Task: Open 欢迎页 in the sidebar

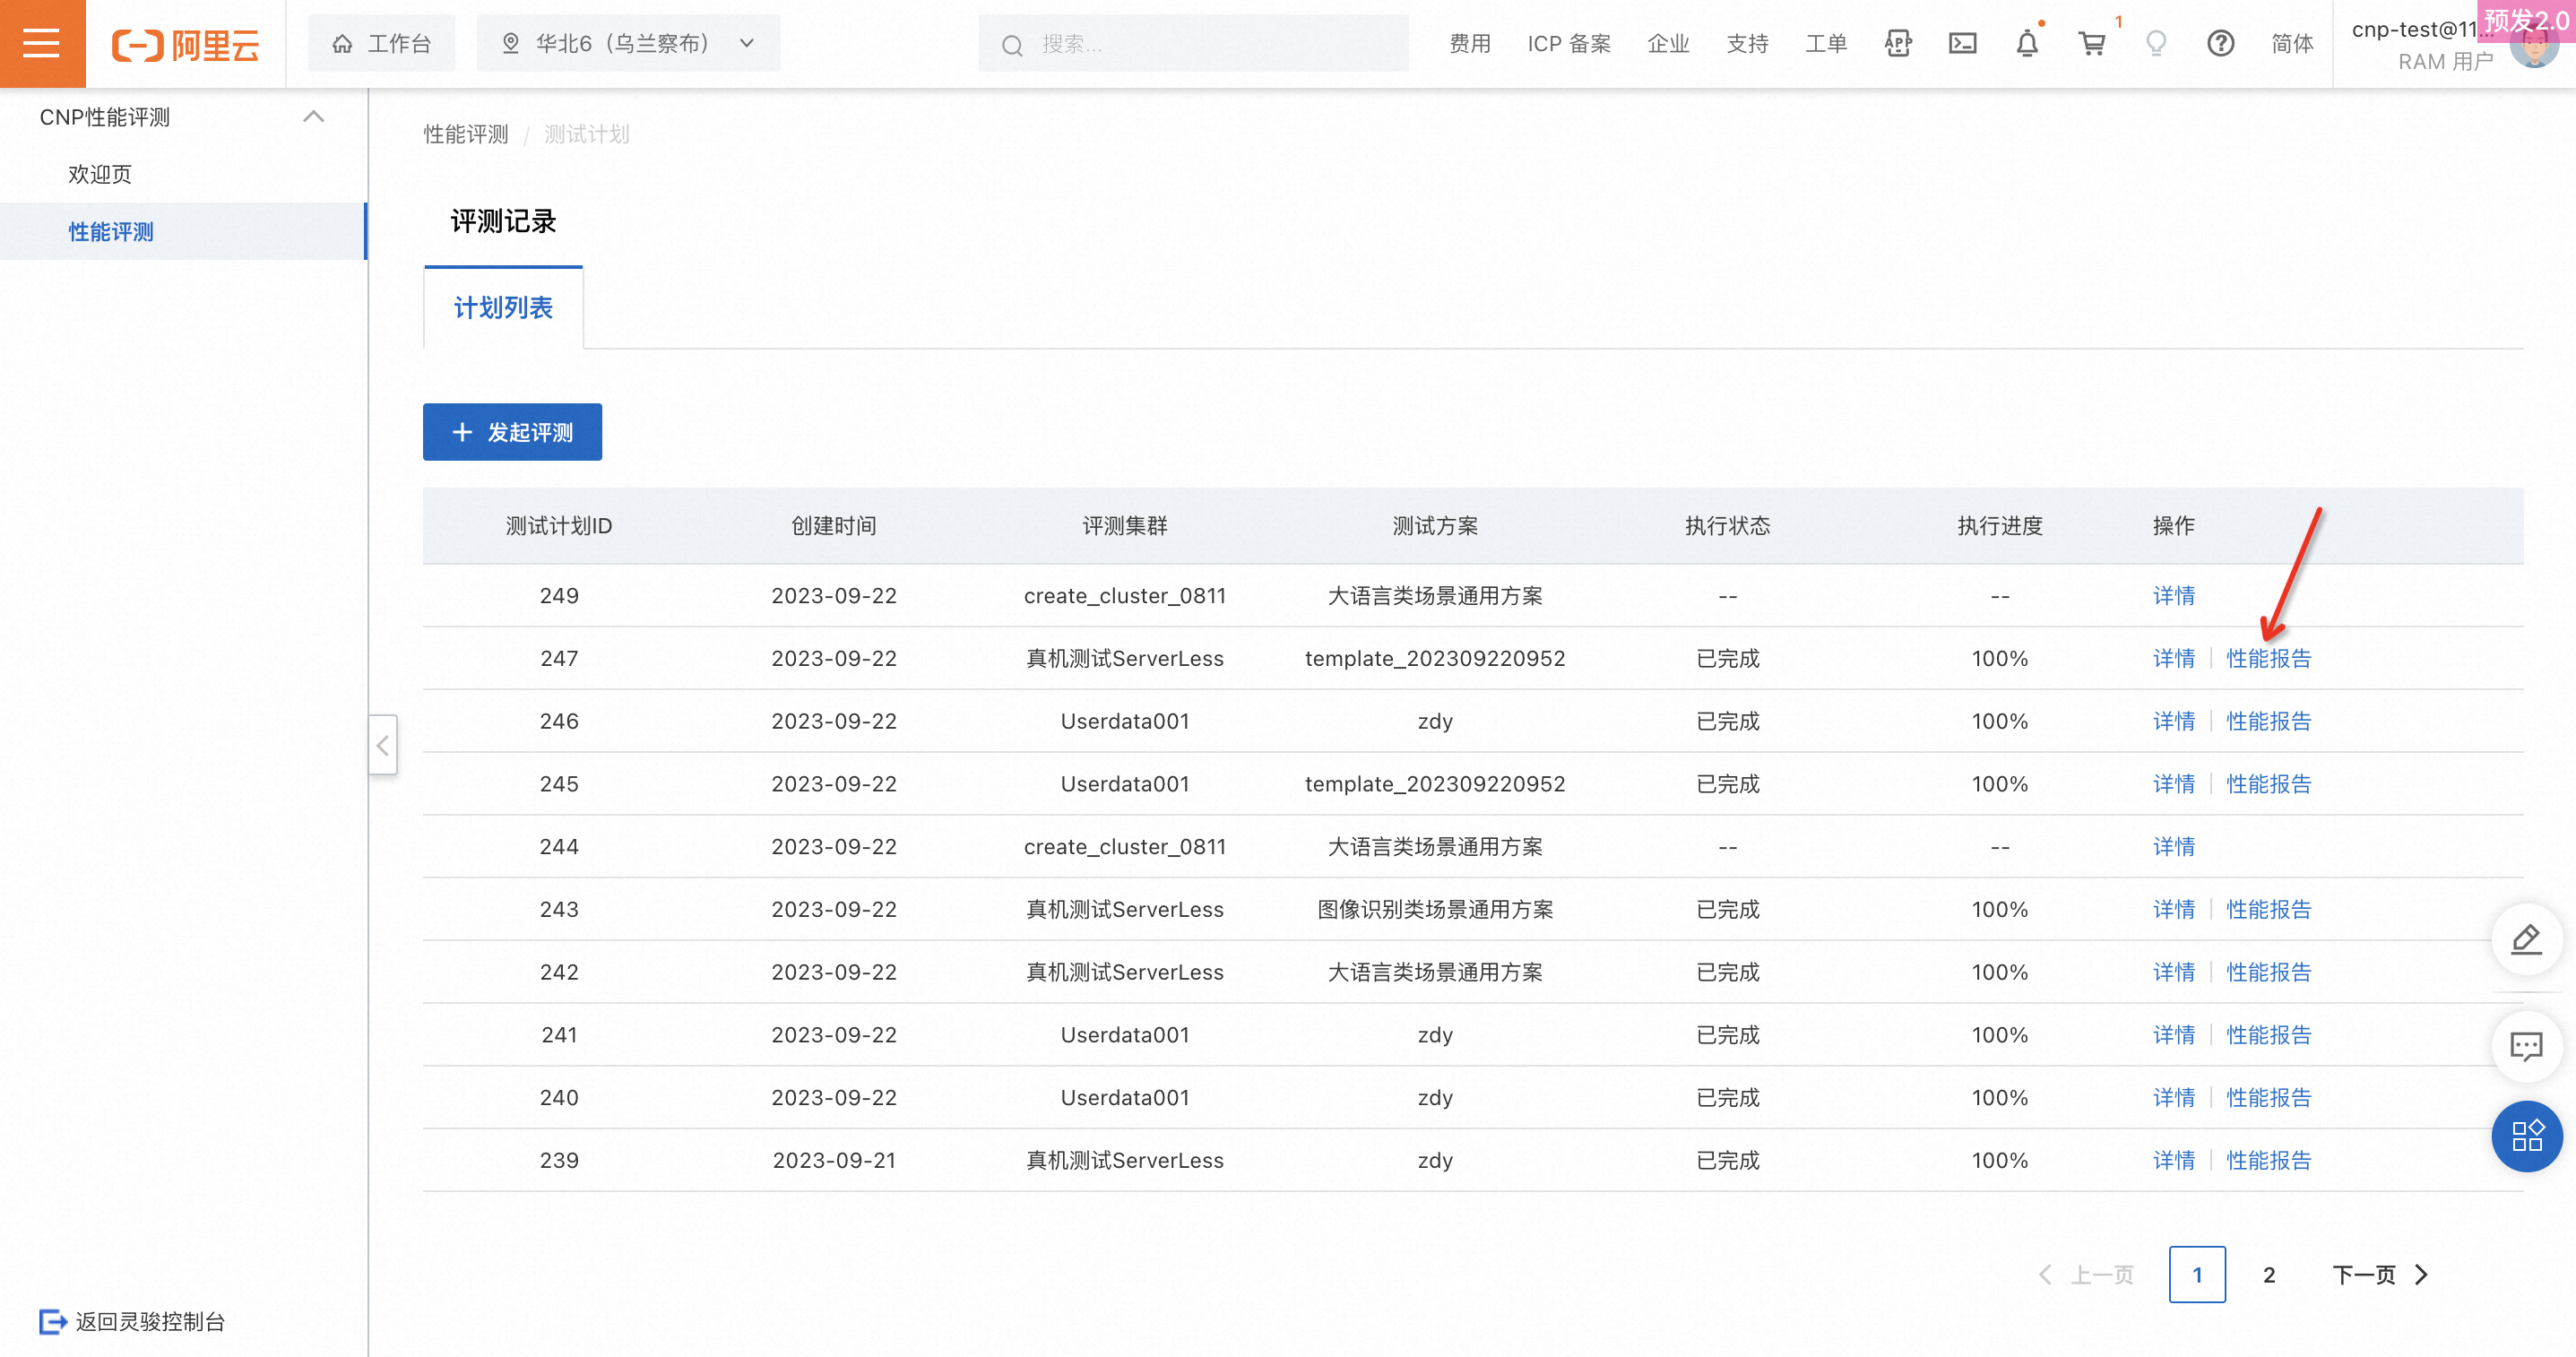Action: 100,174
